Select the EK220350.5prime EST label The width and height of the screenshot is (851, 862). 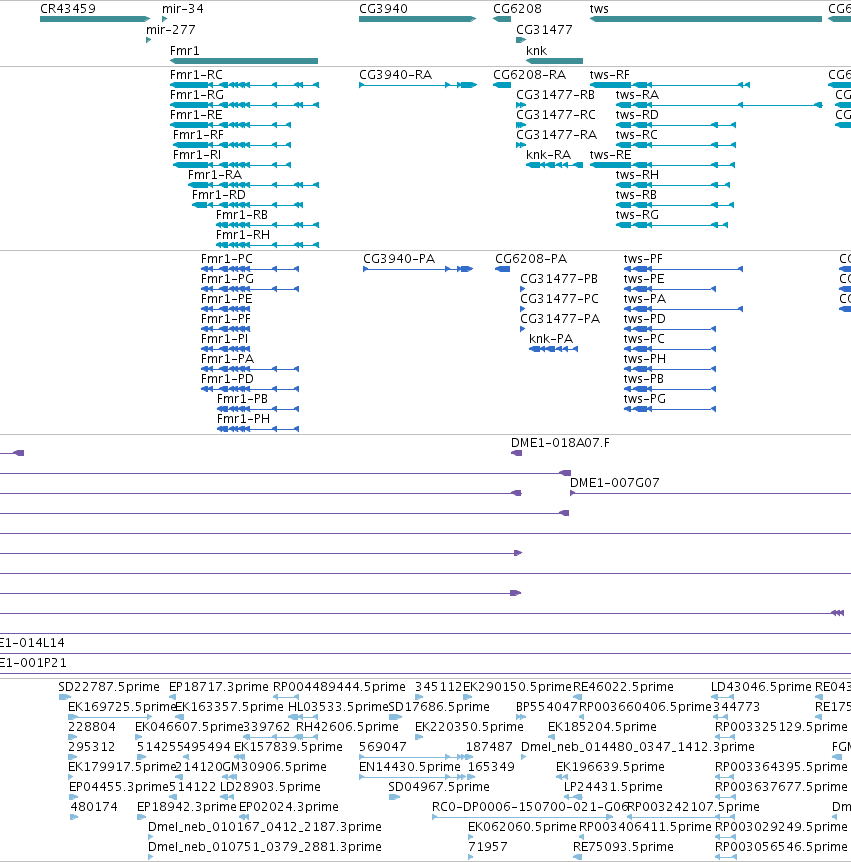tap(469, 727)
